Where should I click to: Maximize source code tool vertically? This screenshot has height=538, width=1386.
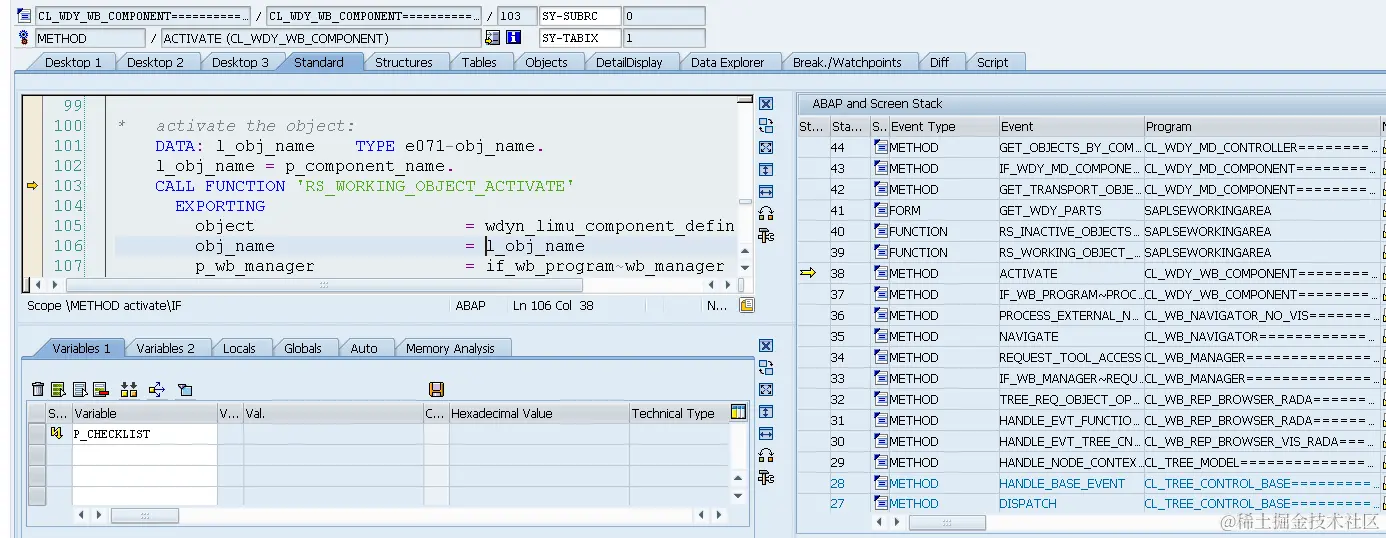(766, 170)
